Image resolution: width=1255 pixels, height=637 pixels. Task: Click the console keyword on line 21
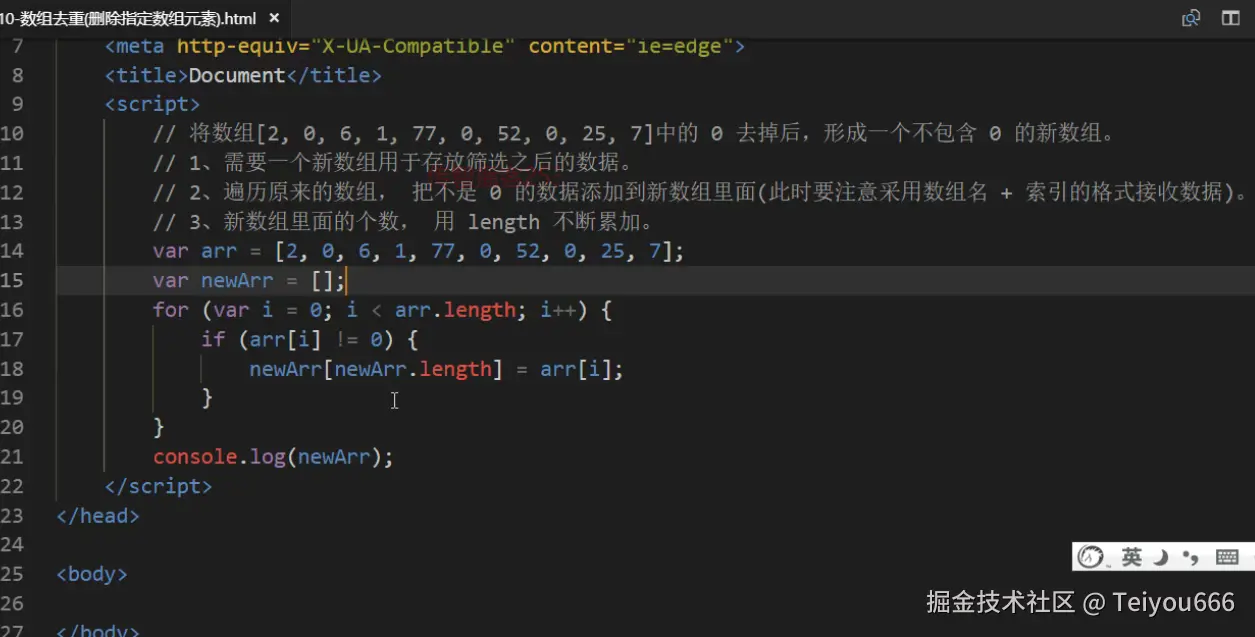(x=195, y=457)
